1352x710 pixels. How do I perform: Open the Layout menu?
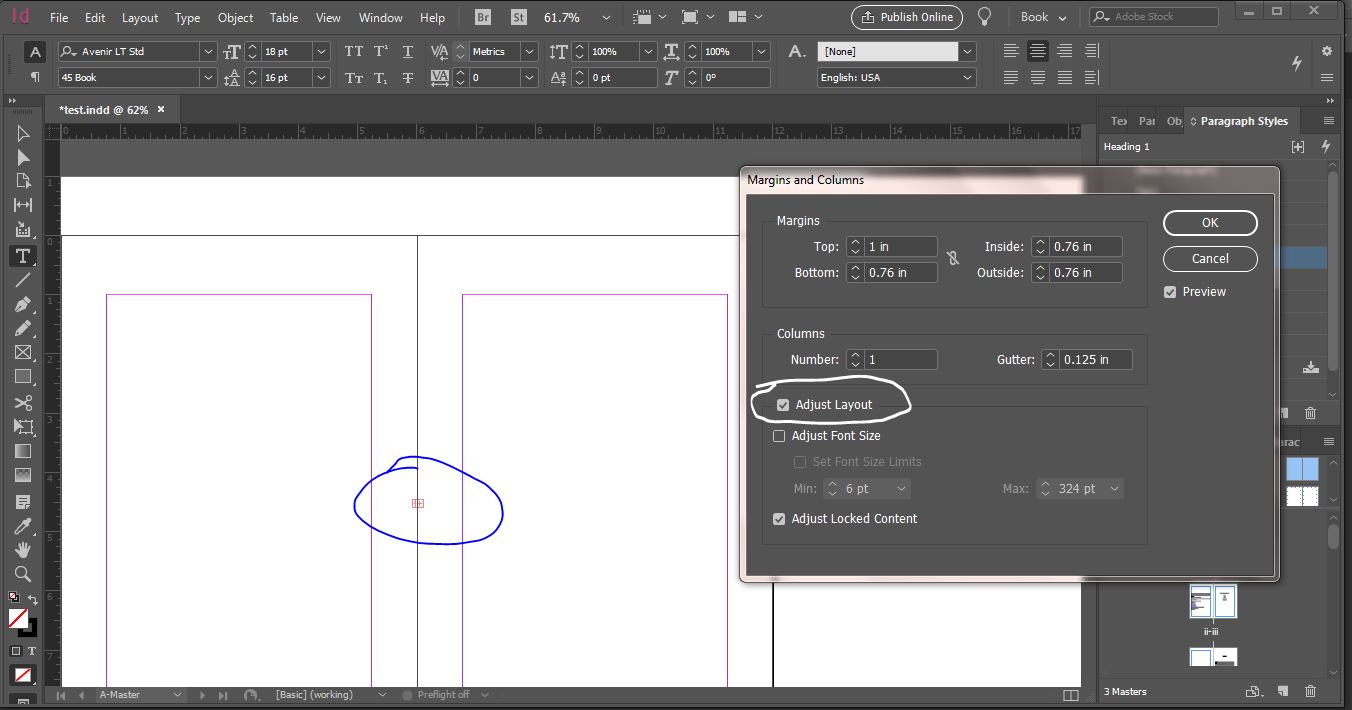point(139,17)
